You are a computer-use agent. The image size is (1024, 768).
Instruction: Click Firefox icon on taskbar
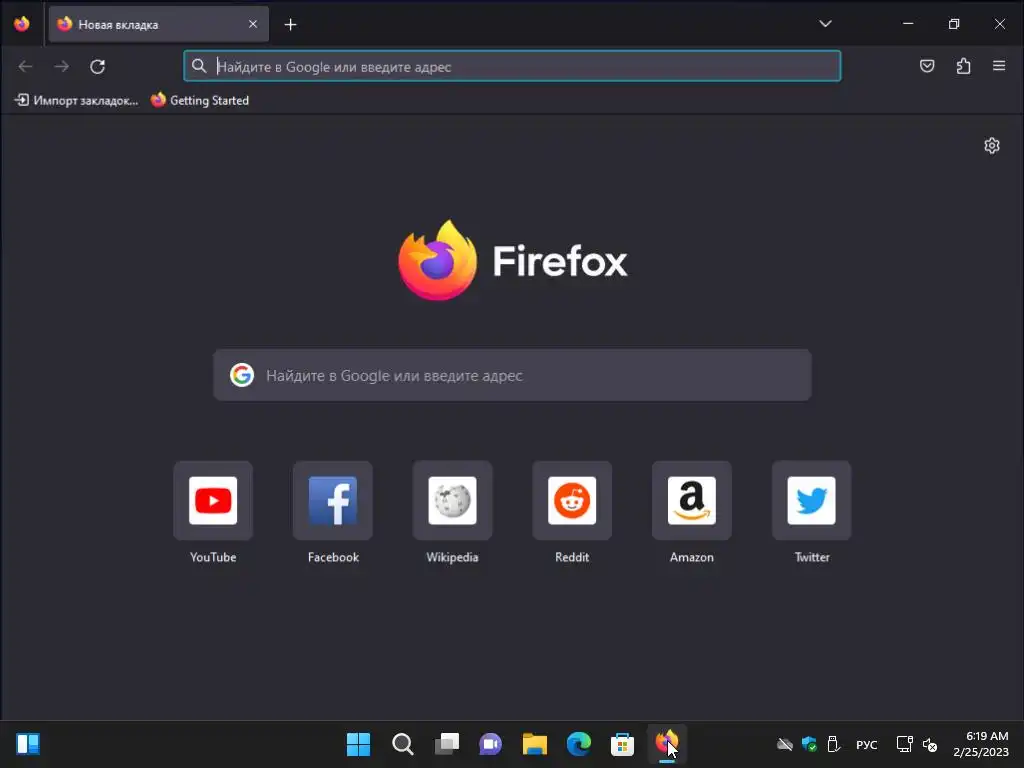click(666, 744)
